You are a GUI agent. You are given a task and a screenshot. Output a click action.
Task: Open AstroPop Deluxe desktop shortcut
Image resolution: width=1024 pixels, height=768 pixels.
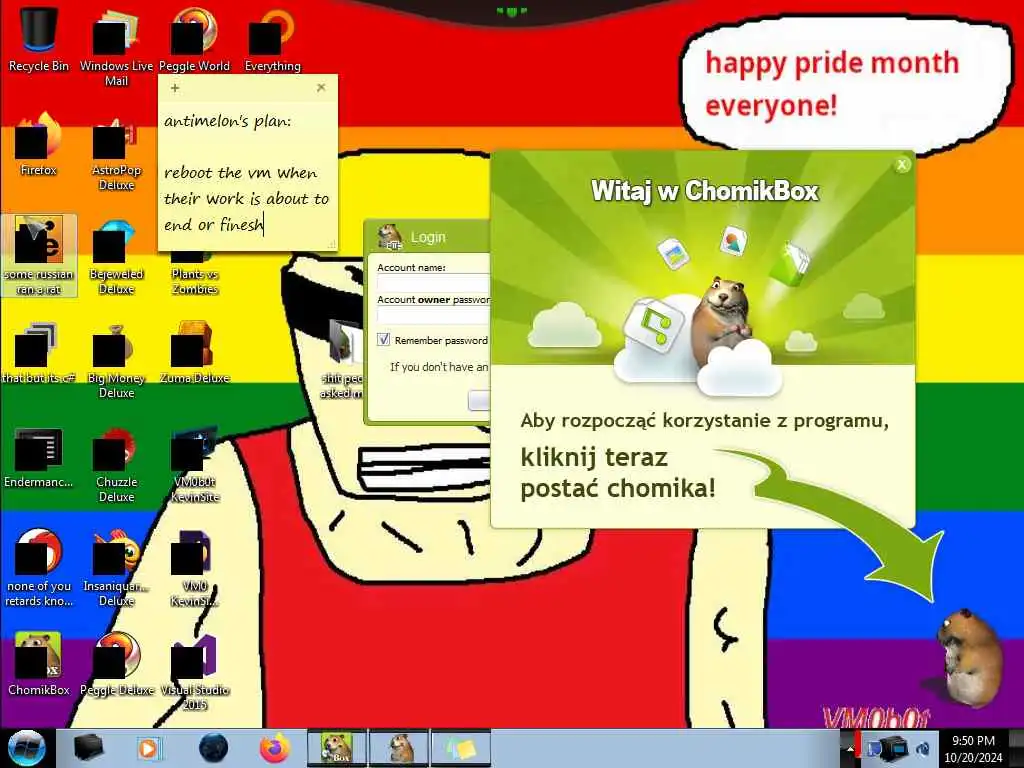(116, 152)
